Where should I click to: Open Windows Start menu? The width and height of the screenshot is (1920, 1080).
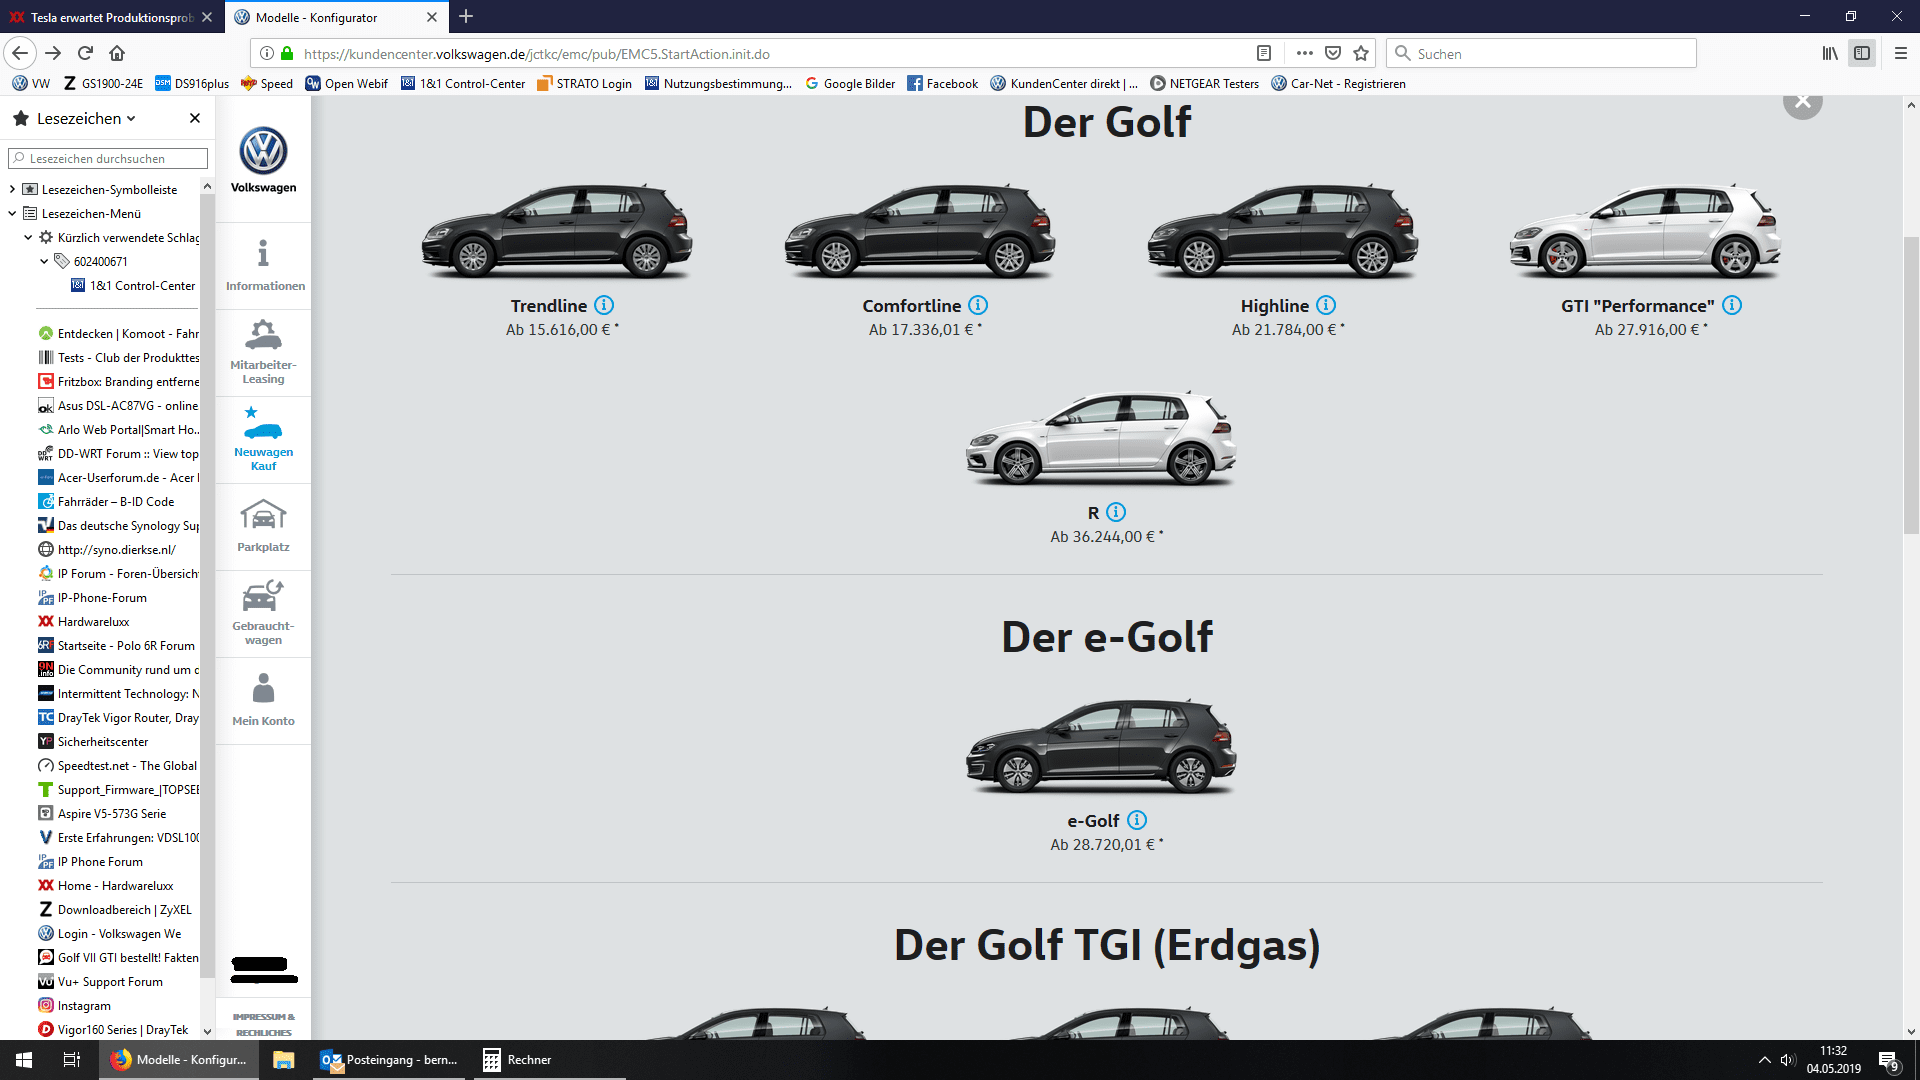24,1060
